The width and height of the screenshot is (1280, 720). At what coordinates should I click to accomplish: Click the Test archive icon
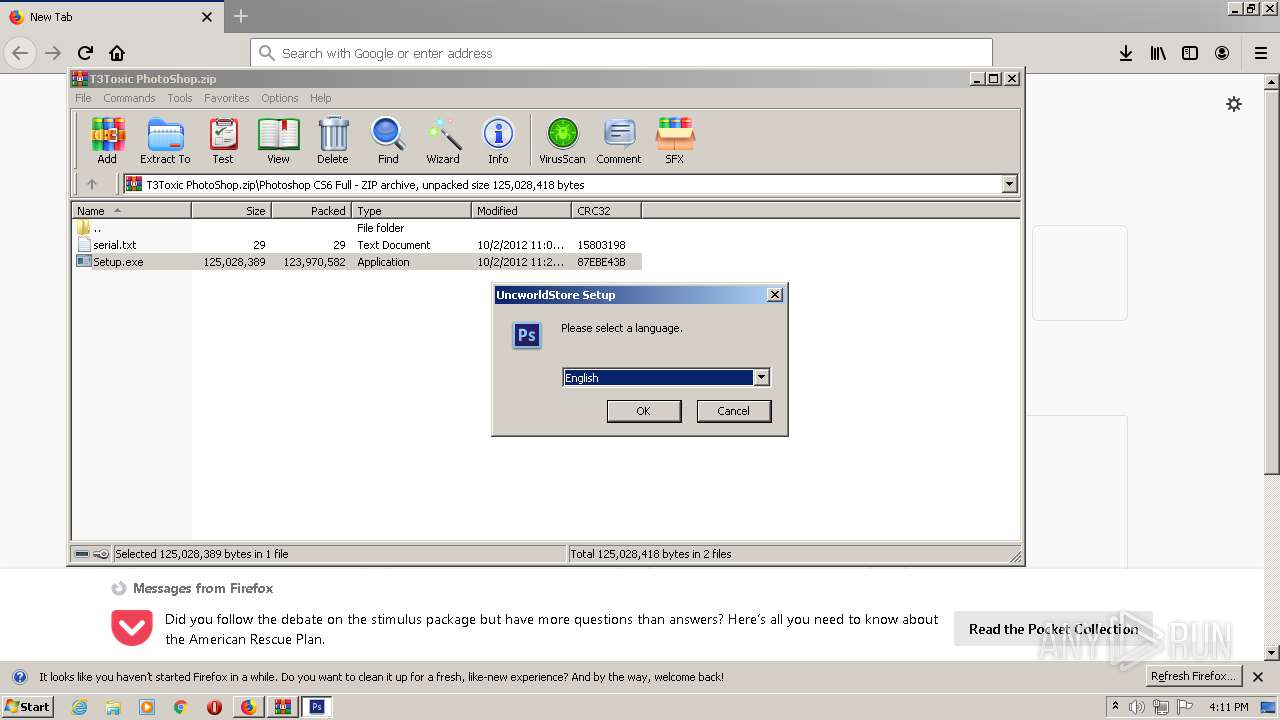coord(223,140)
